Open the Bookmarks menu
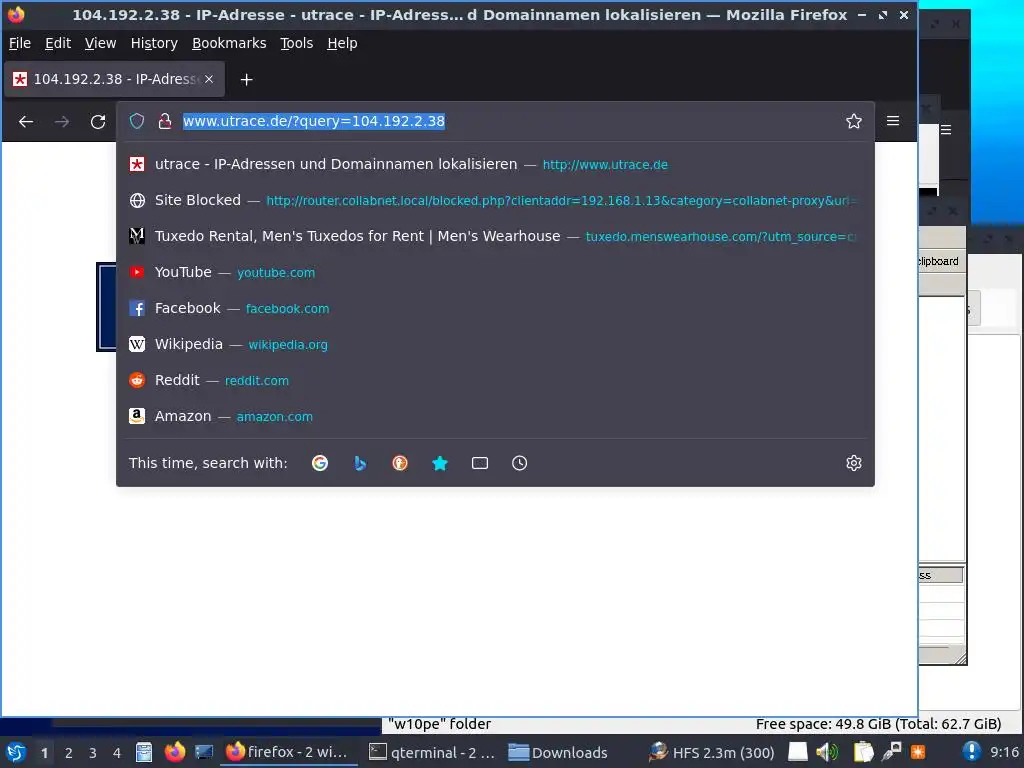 [x=229, y=43]
